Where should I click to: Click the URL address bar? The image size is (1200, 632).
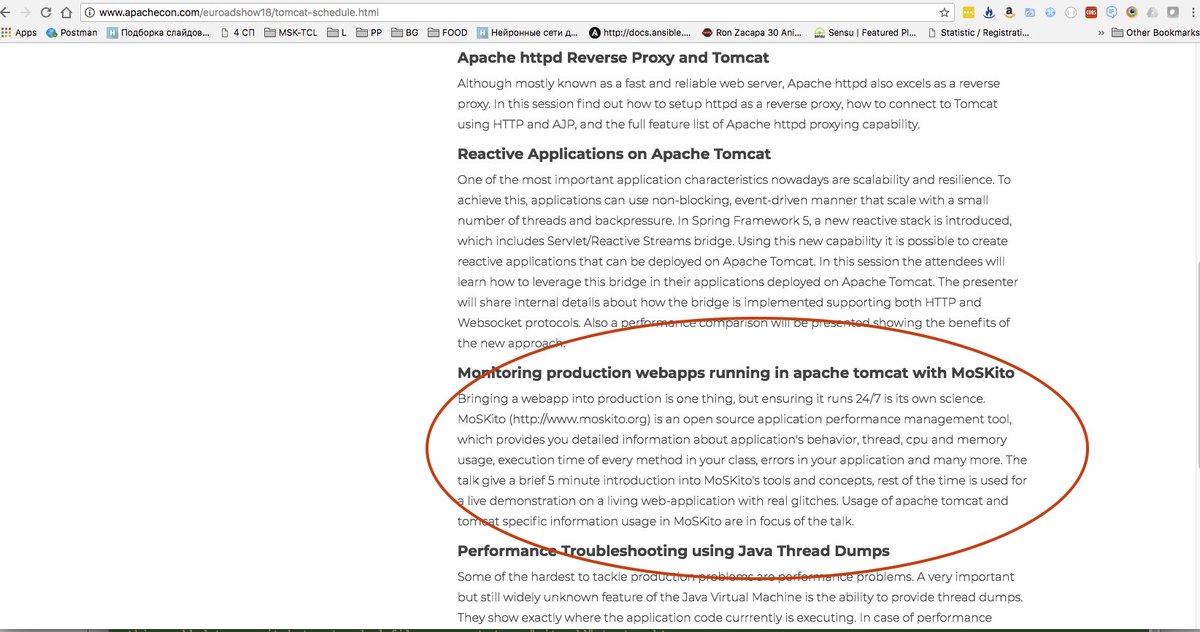(x=515, y=13)
